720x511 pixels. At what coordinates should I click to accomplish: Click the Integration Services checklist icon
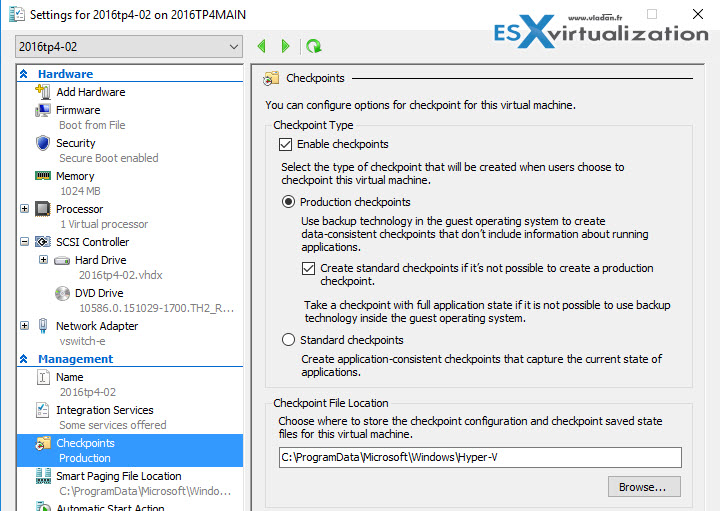tap(43, 410)
